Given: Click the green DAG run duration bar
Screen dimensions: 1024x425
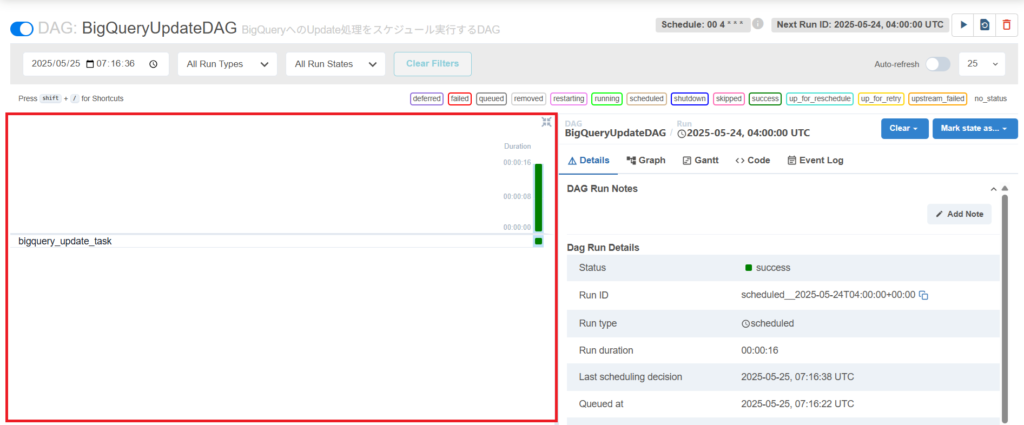Looking at the screenshot, I should click(538, 197).
